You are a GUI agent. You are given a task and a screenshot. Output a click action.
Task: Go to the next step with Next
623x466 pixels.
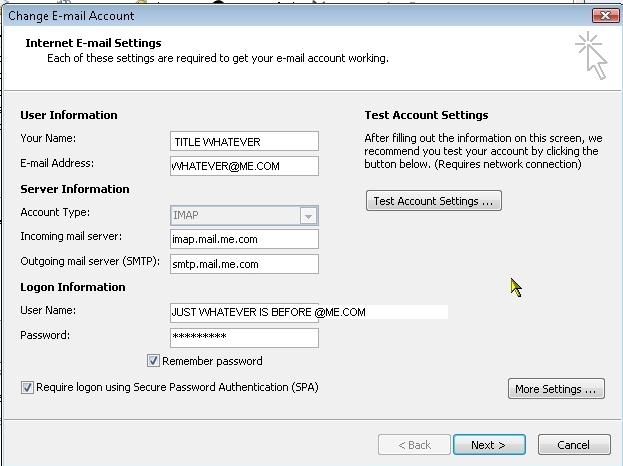pyautogui.click(x=489, y=445)
